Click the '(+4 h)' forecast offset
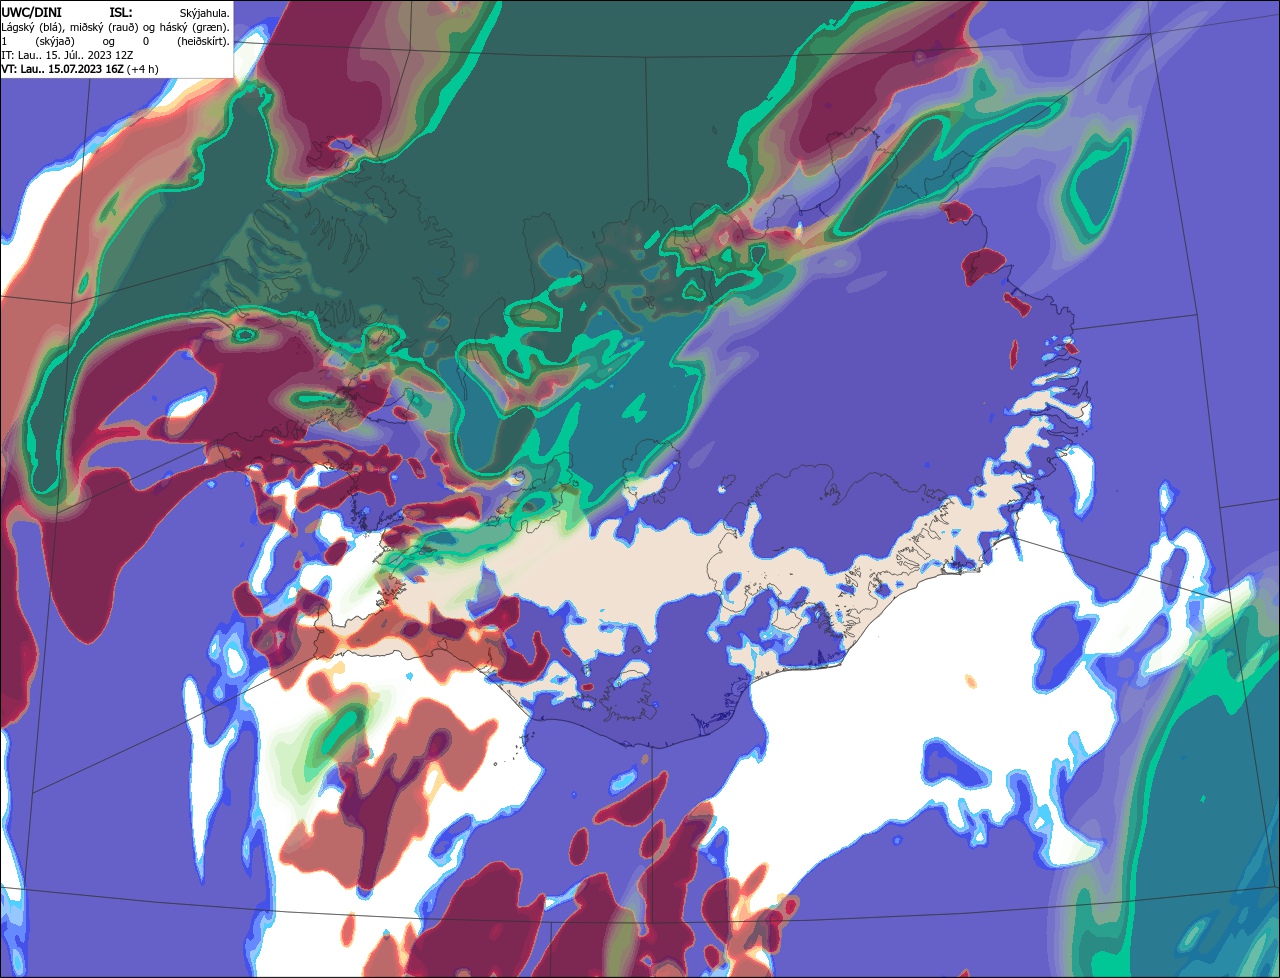This screenshot has height=978, width=1280. click(142, 69)
